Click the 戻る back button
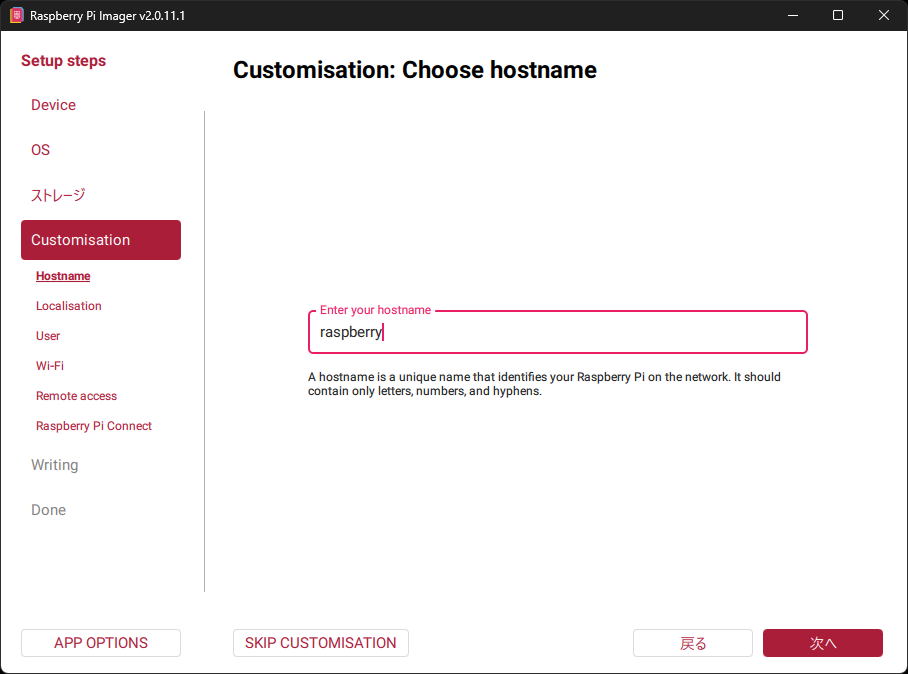908x674 pixels. [693, 643]
